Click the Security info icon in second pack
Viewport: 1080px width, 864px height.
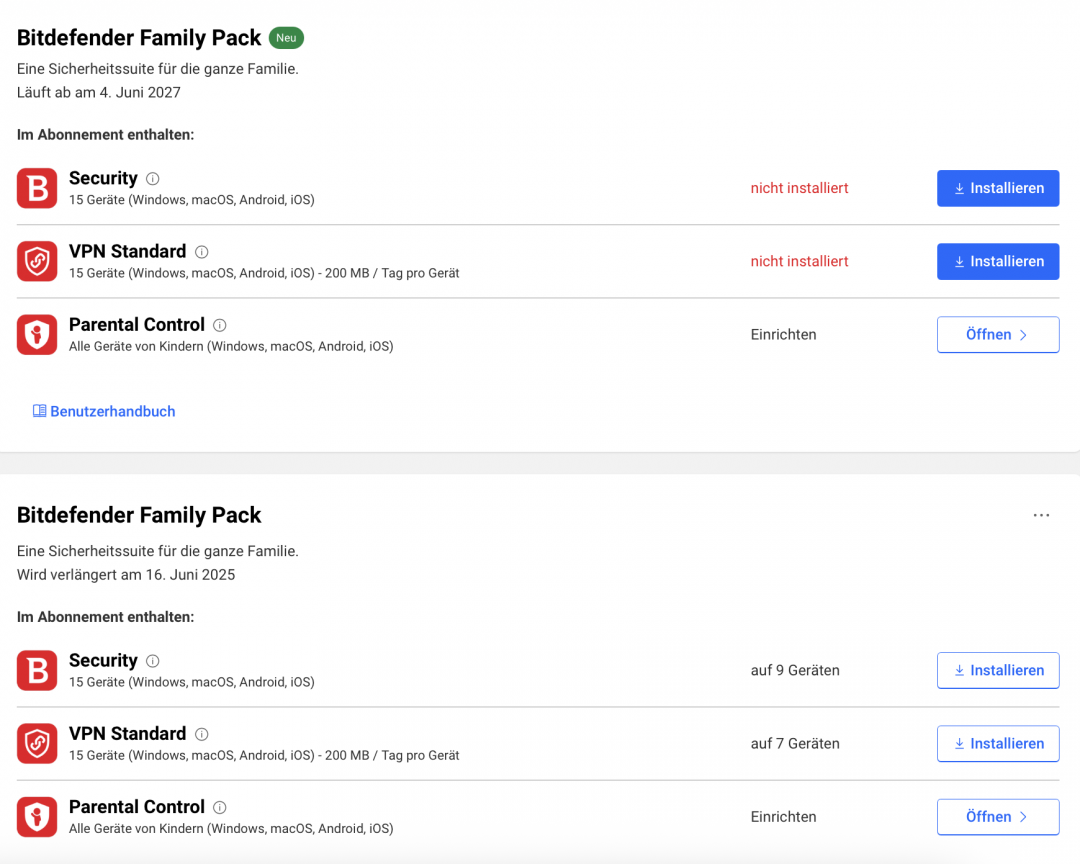point(153,661)
